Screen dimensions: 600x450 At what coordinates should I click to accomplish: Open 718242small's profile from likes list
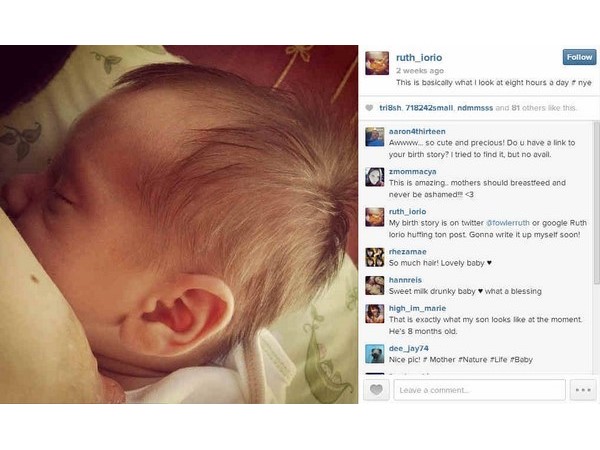coord(429,108)
